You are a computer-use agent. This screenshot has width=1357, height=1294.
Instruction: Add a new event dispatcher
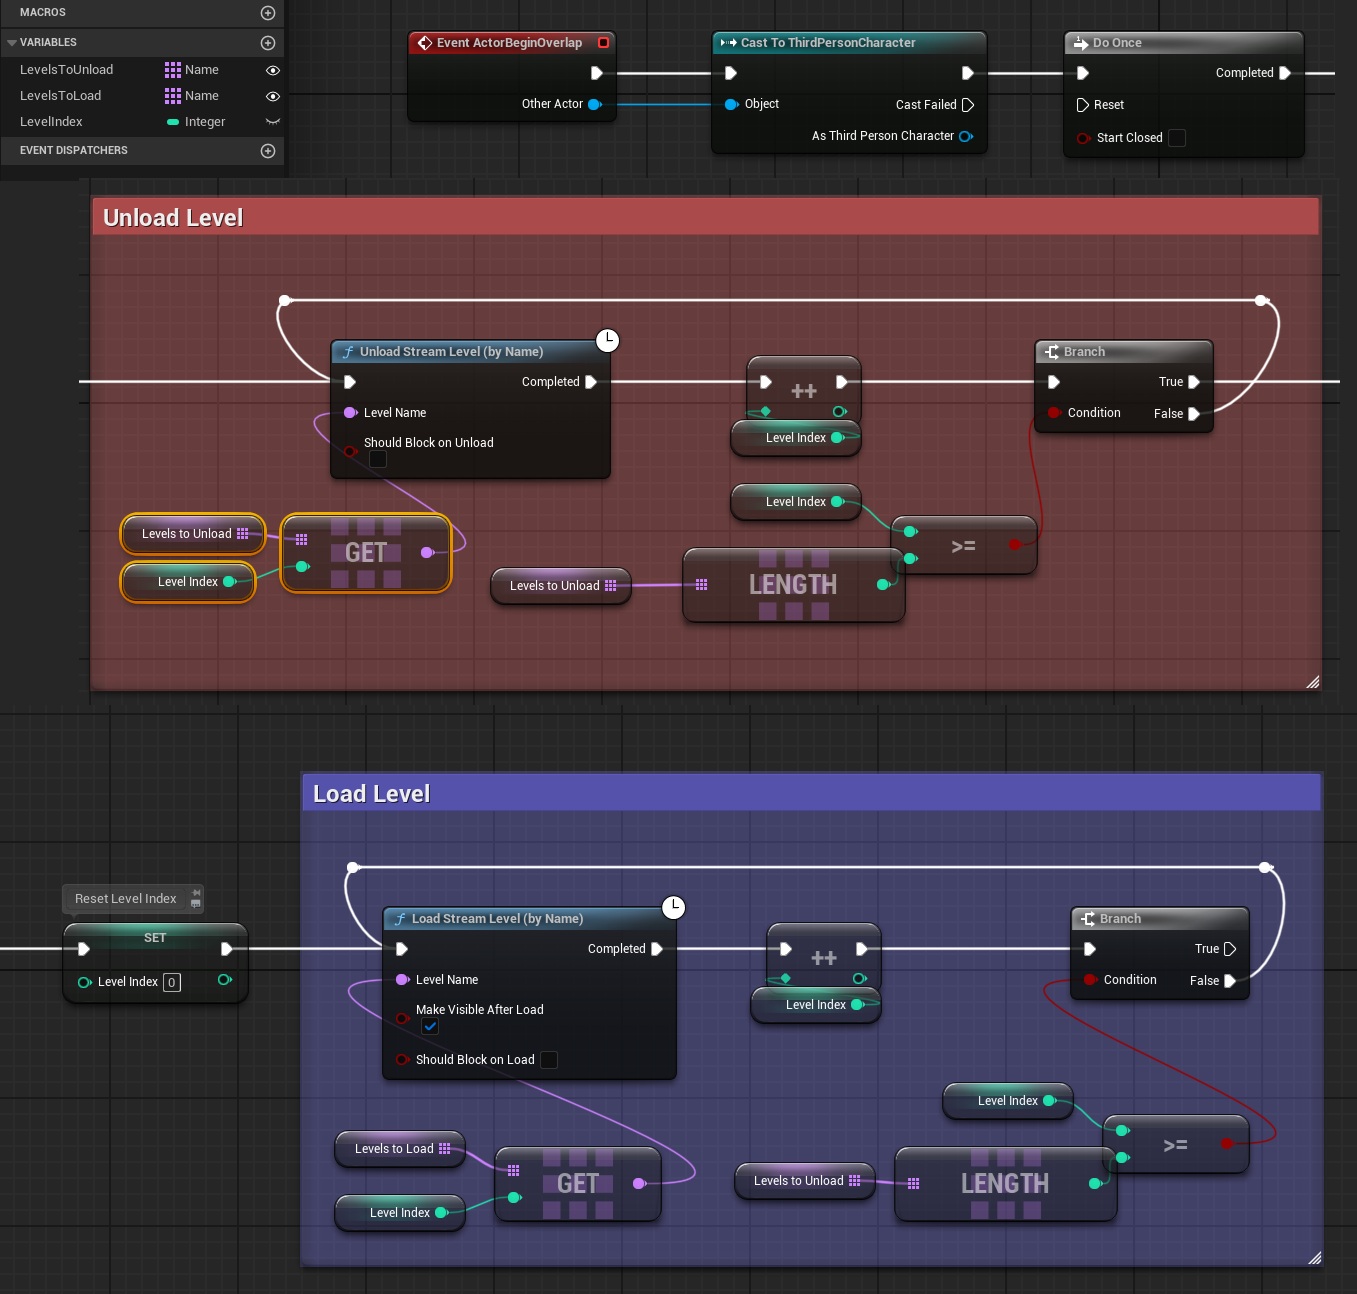pos(267,151)
